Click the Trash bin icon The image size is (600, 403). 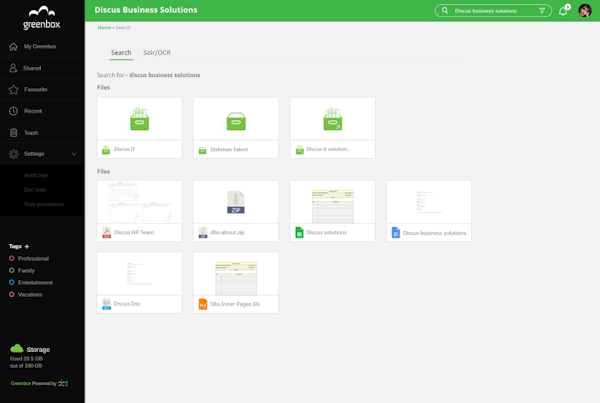(13, 132)
